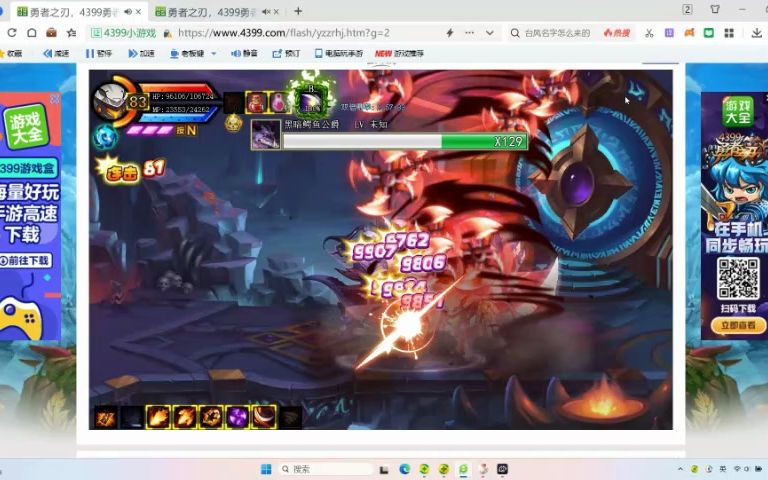Click the blue swirl pet icon below avatar
This screenshot has width=768, height=480.
(x=105, y=137)
